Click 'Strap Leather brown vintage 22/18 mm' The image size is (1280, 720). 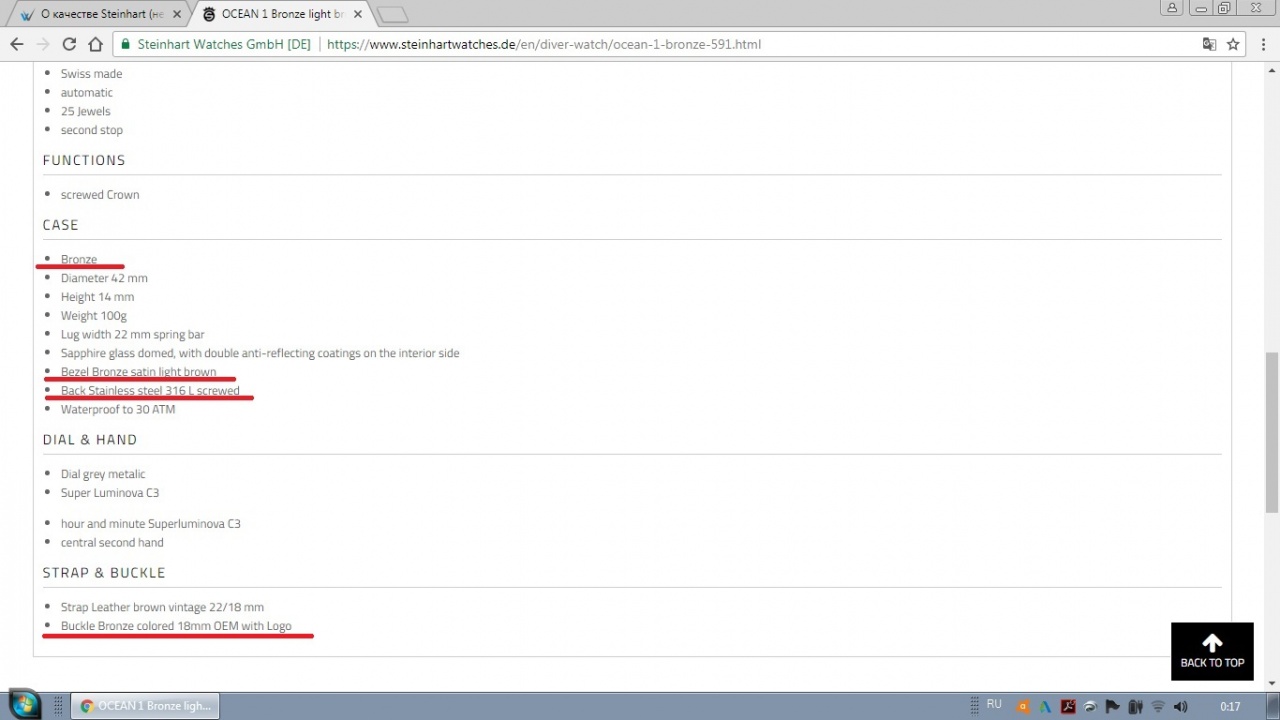point(162,607)
